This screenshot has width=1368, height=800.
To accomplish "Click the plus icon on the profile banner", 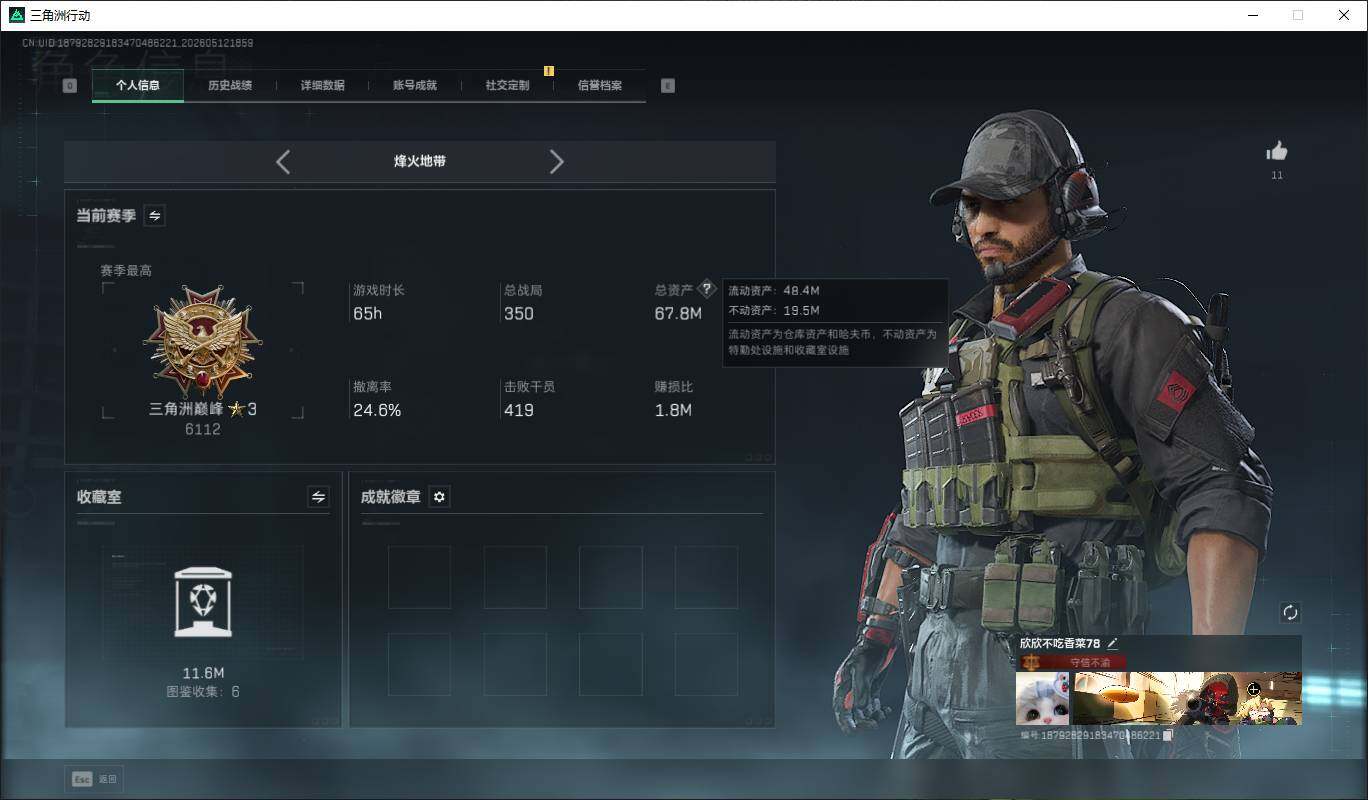I will tap(1254, 689).
